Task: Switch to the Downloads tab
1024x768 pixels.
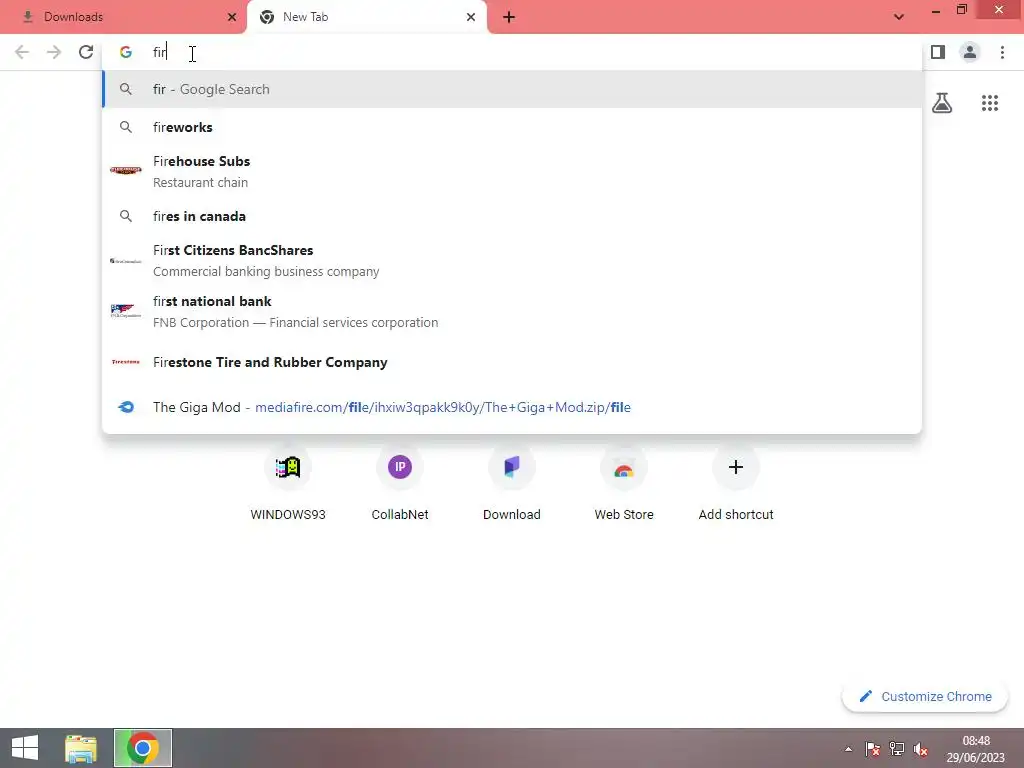Action: point(123,17)
